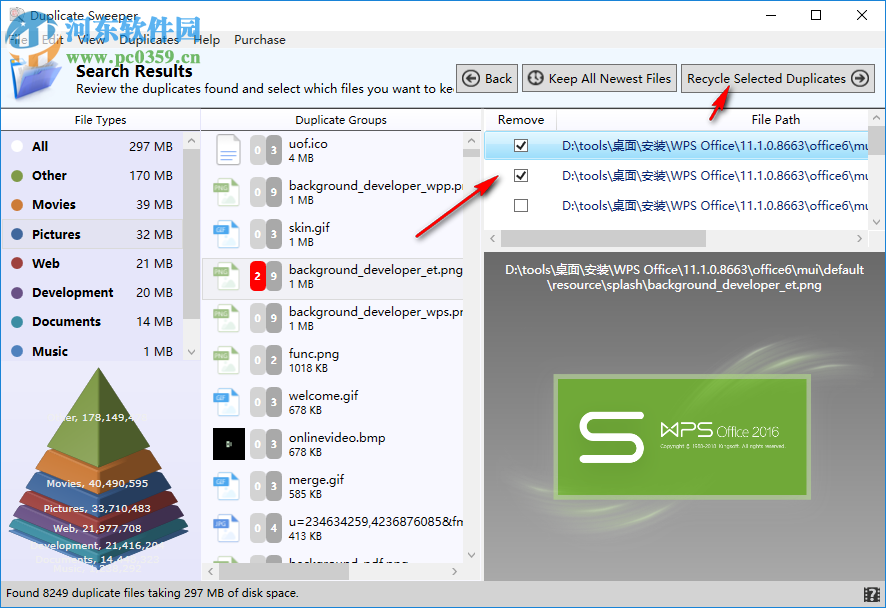Screen dimensions: 886x608
Task: Click the onlinevideo.bmp bitmap icon
Action: click(228, 444)
